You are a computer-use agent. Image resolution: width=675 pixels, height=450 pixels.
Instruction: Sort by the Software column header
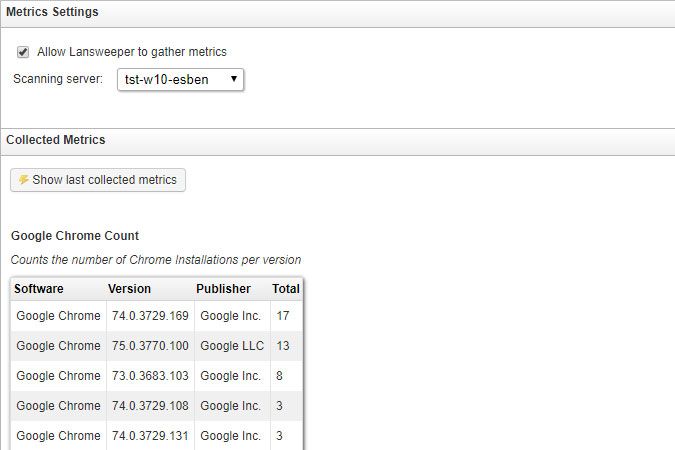coord(39,289)
